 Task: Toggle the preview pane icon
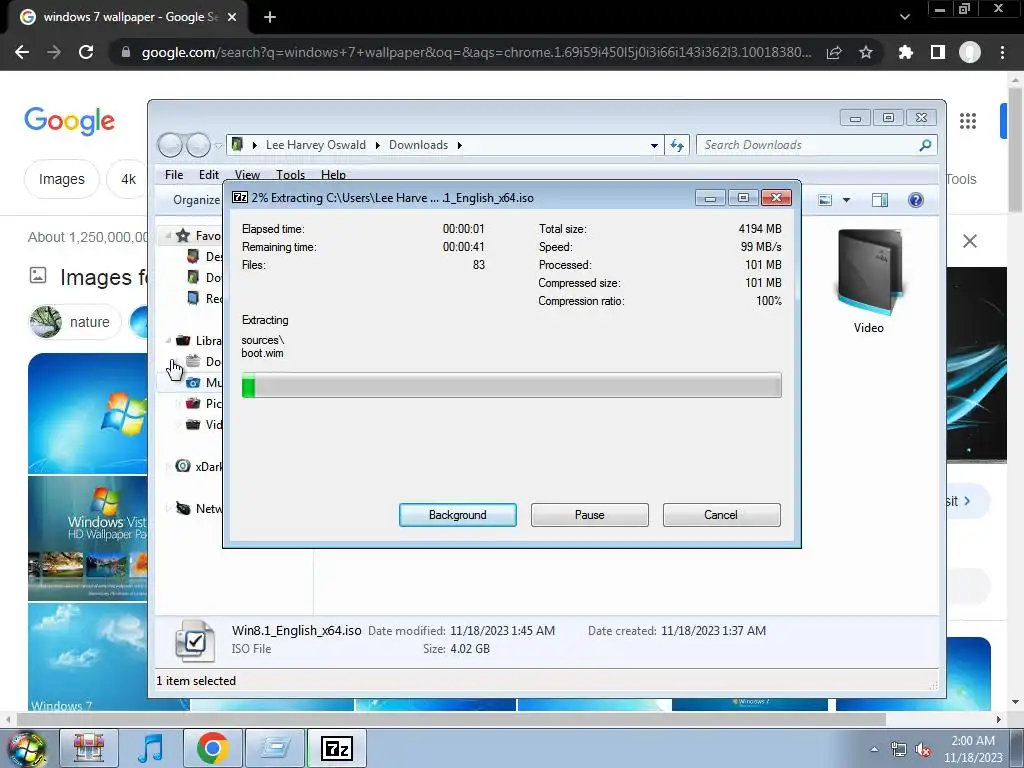(880, 200)
